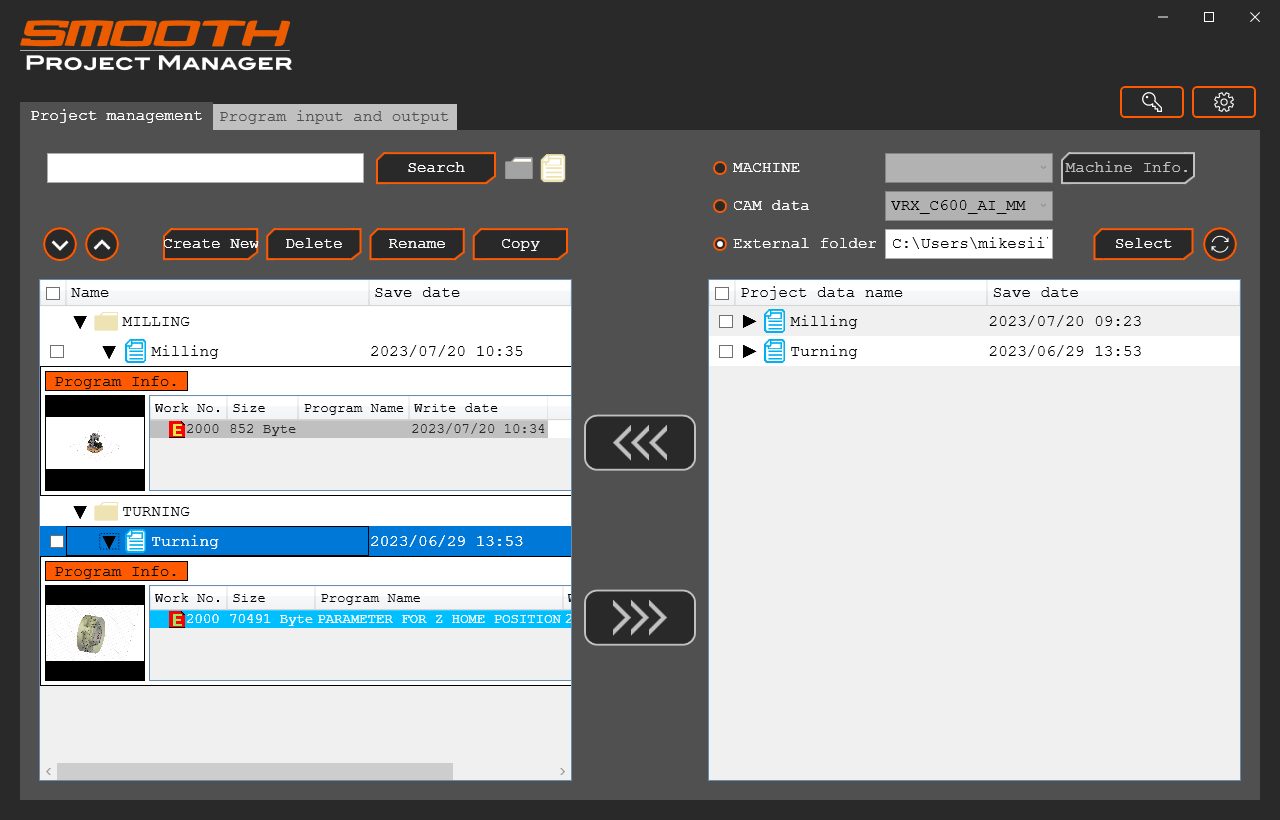This screenshot has width=1280, height=820.
Task: Tick the checkbox for left Milling project
Action: click(x=57, y=352)
